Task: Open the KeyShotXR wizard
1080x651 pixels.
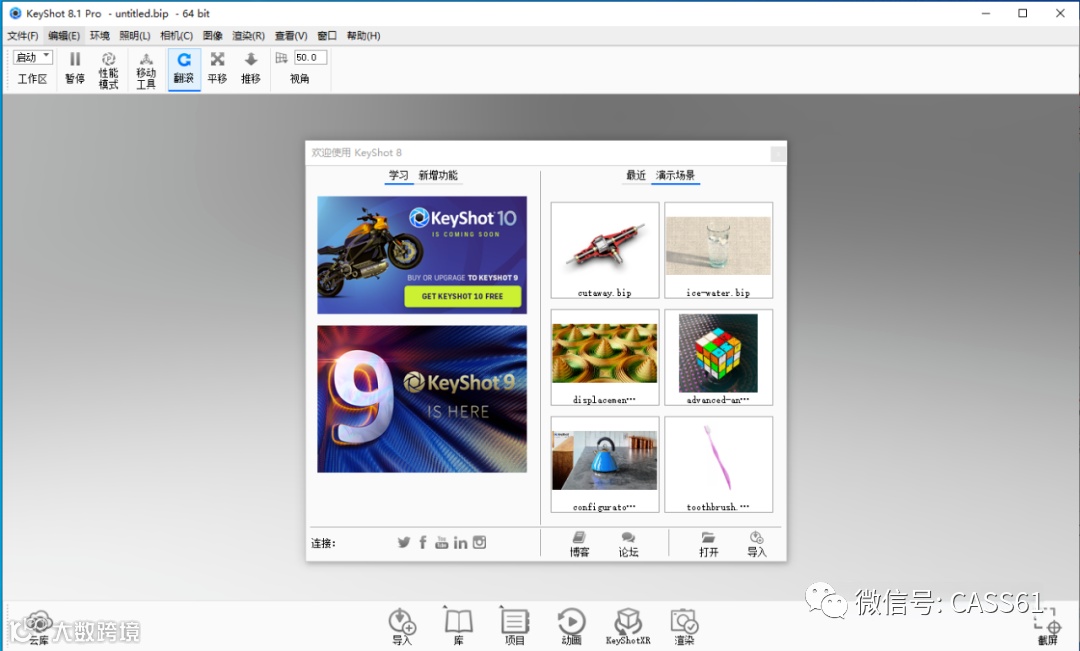Action: 627,626
